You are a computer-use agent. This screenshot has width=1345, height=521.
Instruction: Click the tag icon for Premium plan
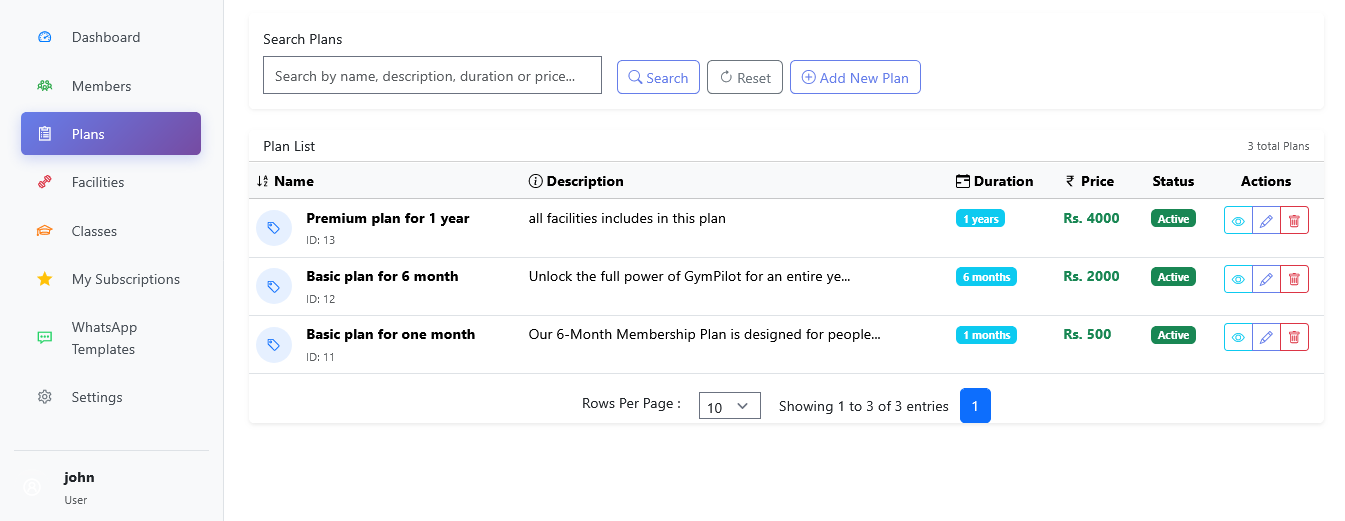click(274, 227)
